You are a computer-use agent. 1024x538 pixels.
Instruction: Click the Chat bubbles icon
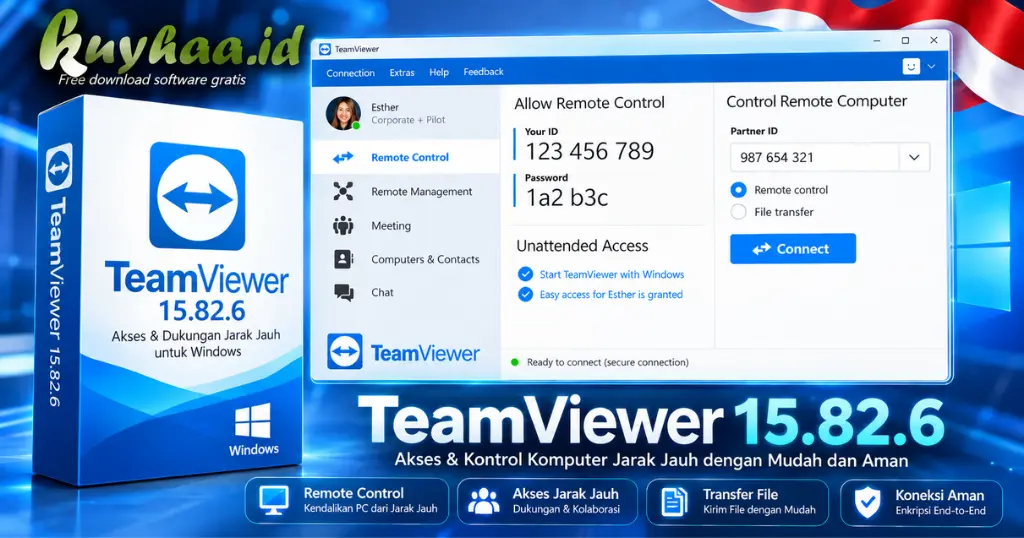coord(344,293)
